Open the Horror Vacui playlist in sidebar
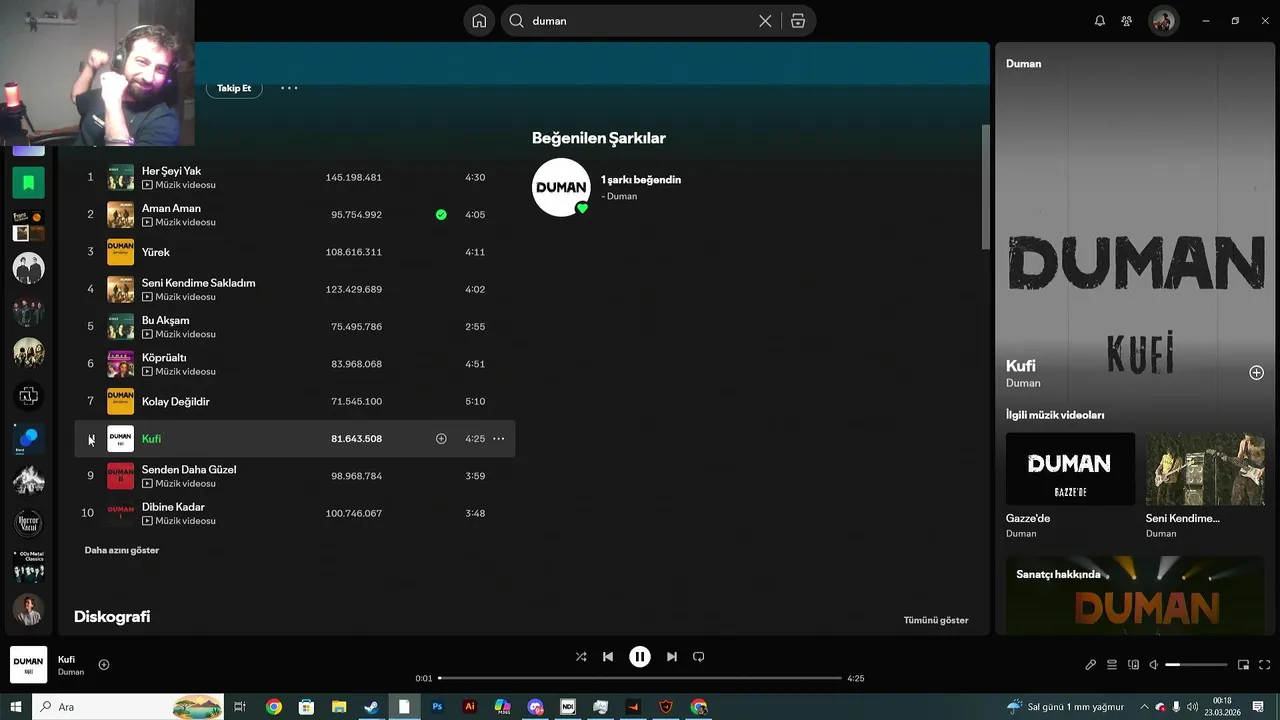 (28, 523)
